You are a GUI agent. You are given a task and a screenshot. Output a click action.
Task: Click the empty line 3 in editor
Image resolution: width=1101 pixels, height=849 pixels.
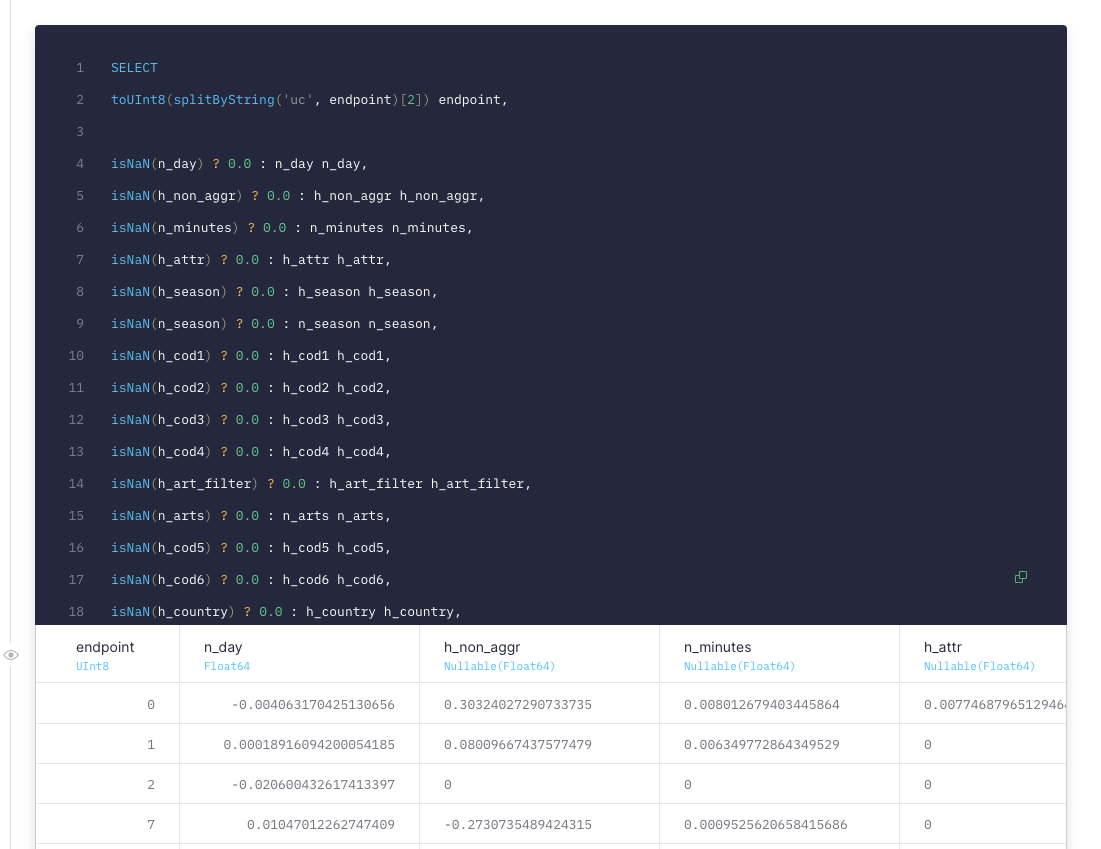[300, 132]
